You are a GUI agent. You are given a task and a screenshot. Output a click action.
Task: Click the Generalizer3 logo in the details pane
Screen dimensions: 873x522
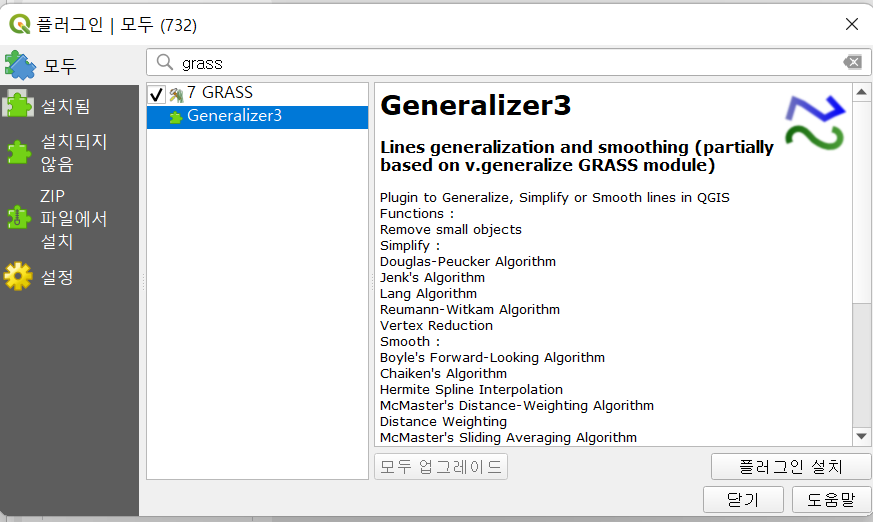click(x=815, y=122)
